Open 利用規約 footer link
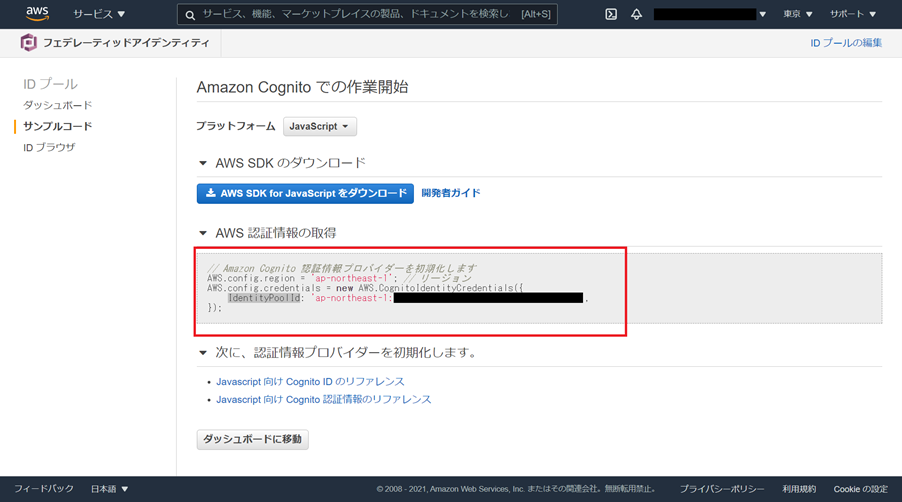Viewport: 902px width, 502px height. click(x=799, y=489)
